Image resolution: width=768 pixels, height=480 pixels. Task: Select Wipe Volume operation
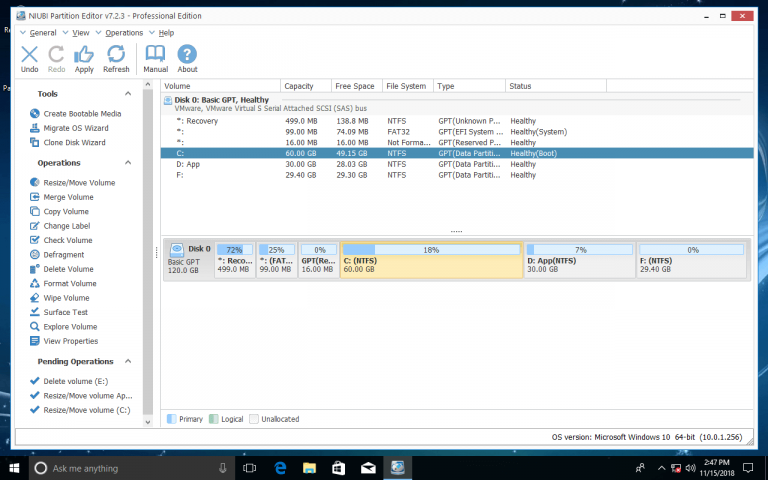[x=60, y=298]
